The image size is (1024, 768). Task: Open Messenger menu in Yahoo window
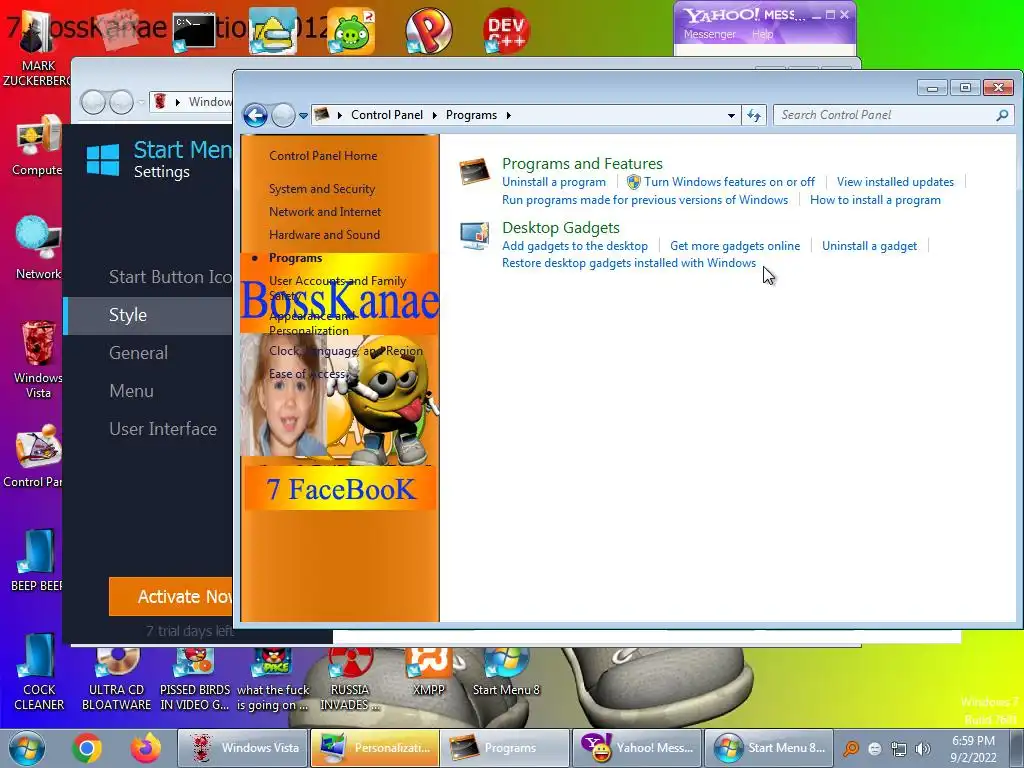pos(709,35)
